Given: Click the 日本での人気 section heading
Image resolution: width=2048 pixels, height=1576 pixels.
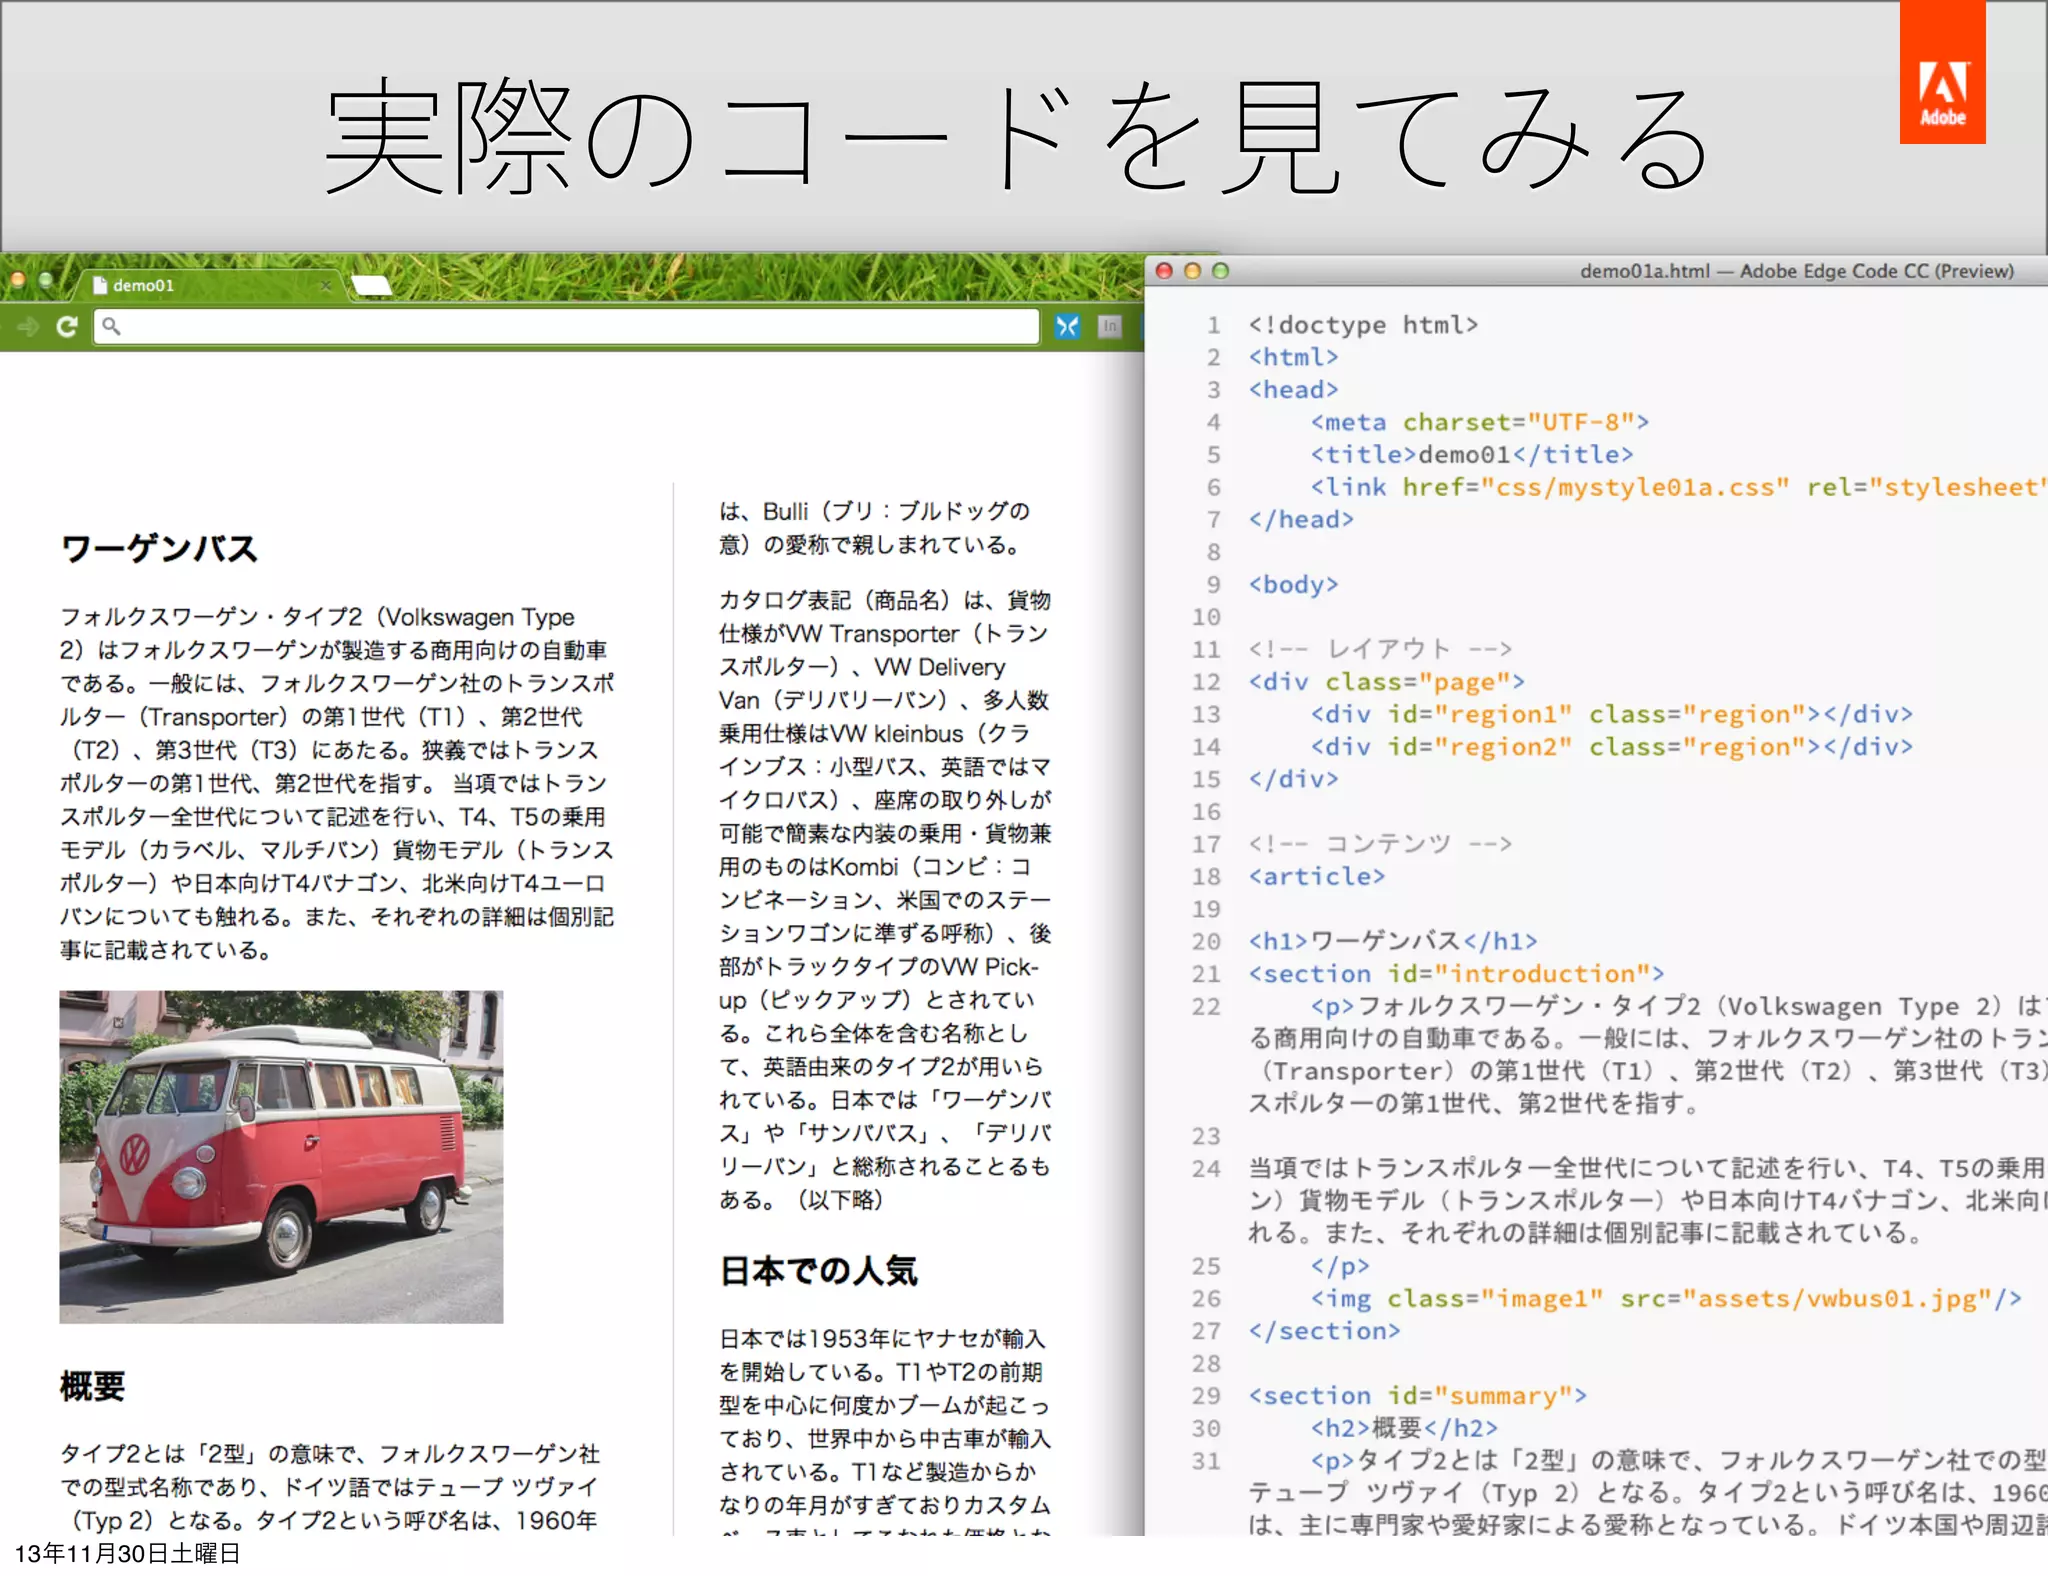Looking at the screenshot, I should (818, 1271).
